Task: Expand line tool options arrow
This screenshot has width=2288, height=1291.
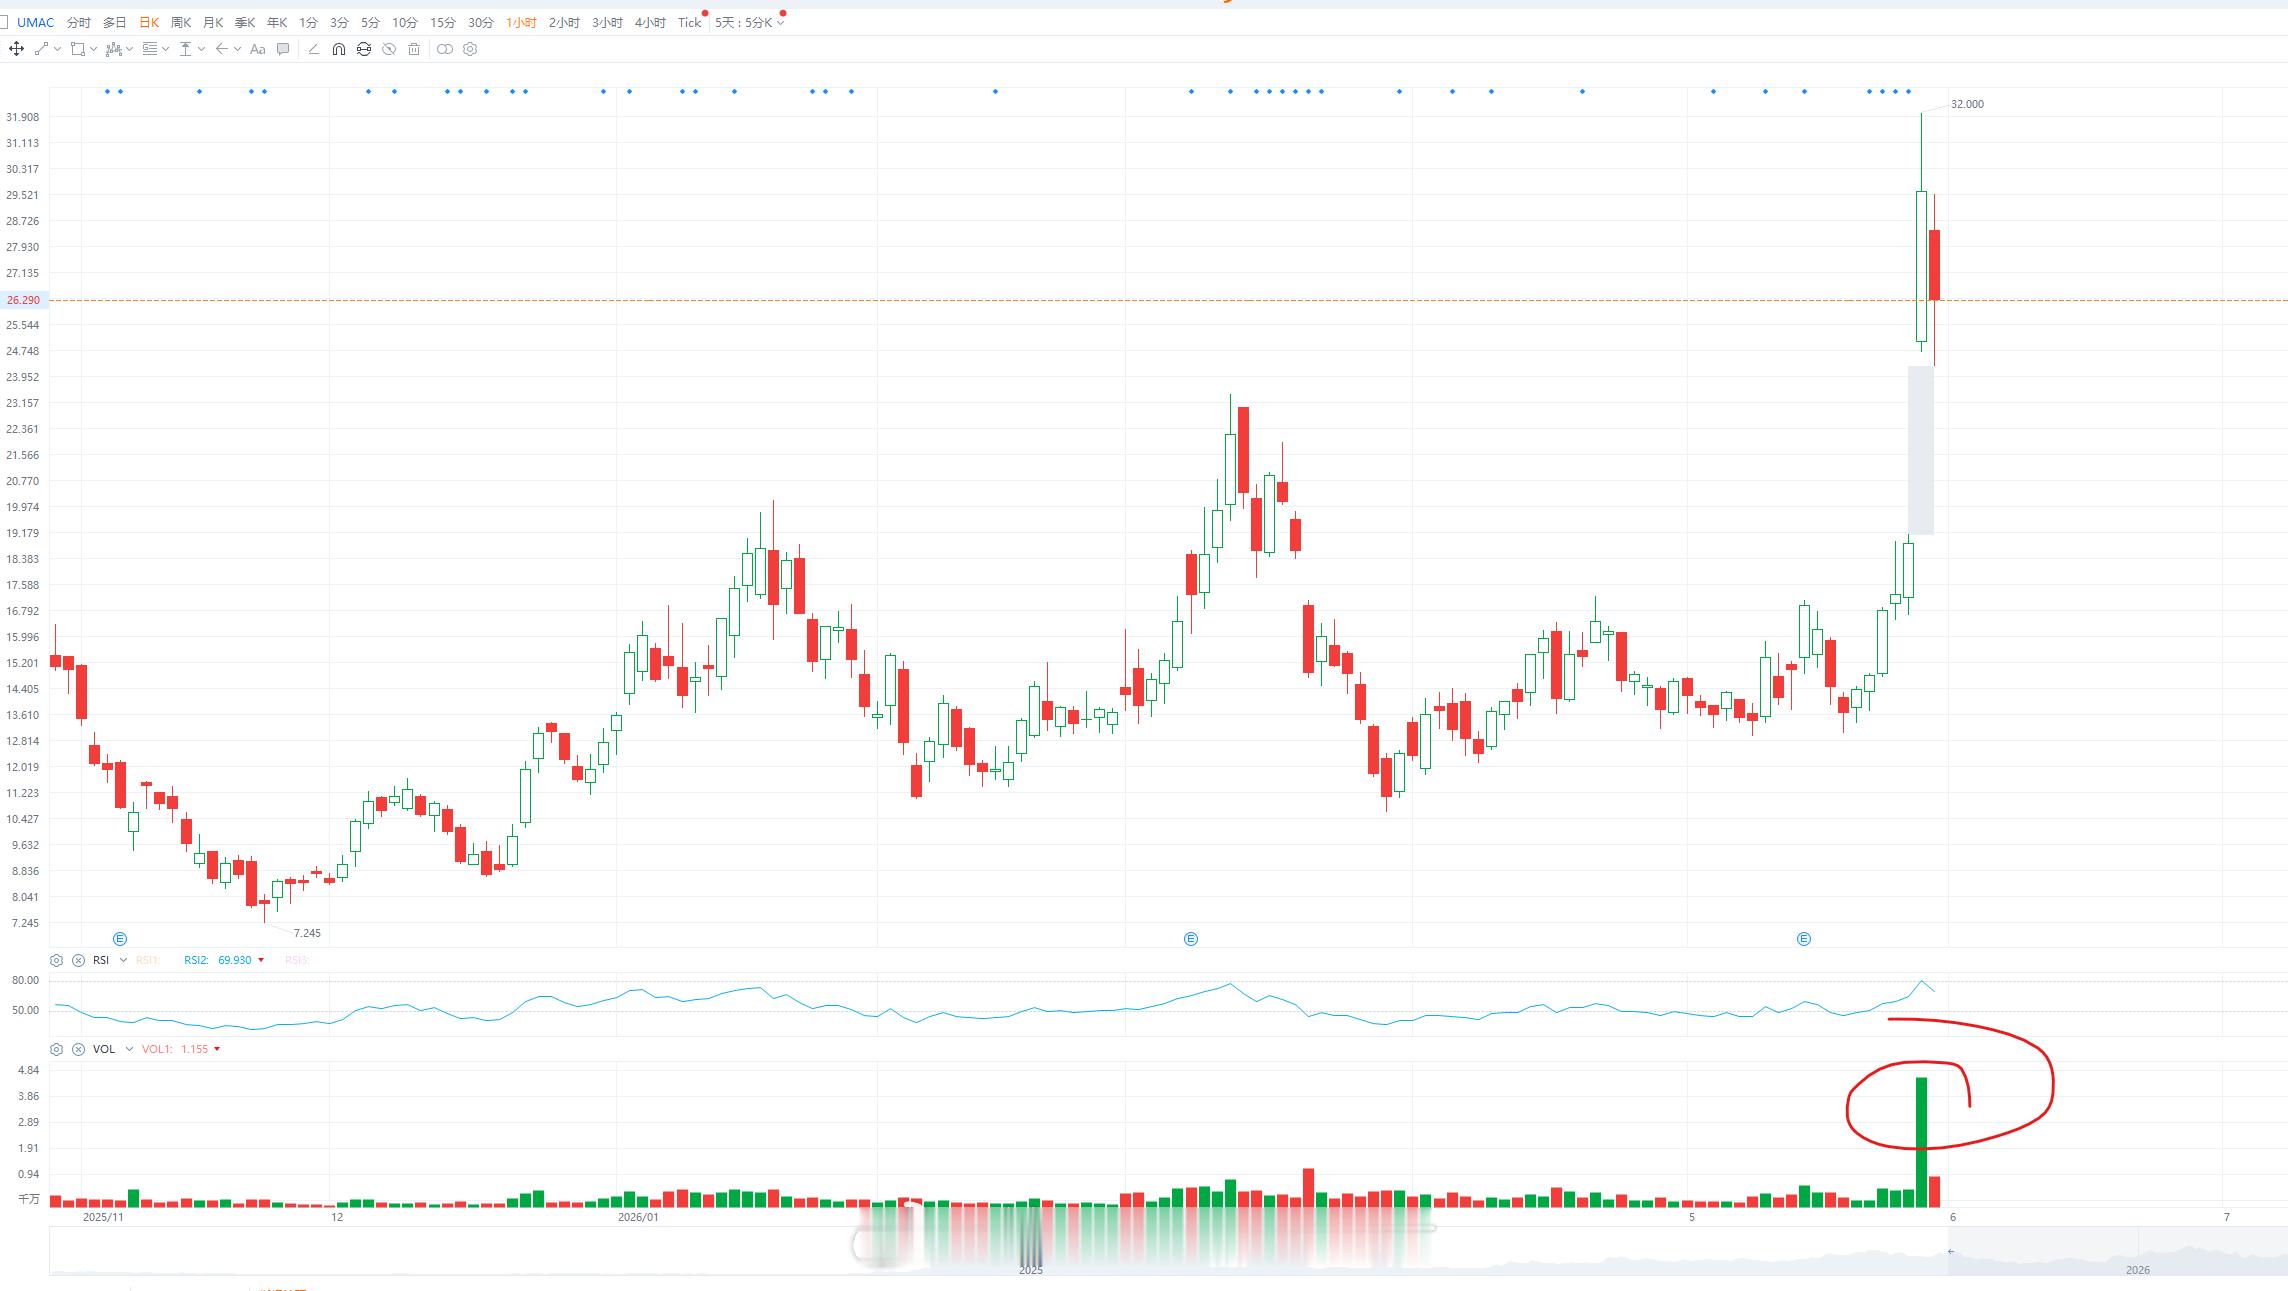Action: point(58,49)
